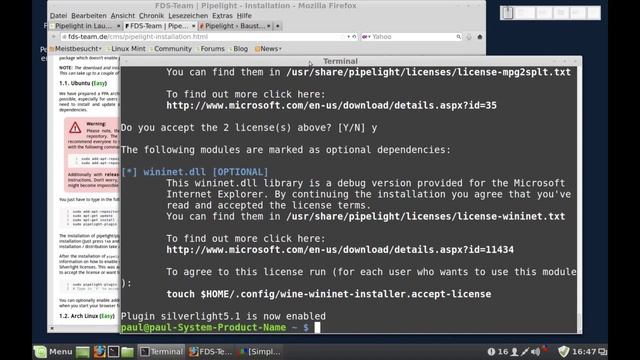Open the network connection tray icon
This screenshot has height=360, width=640.
point(525,351)
